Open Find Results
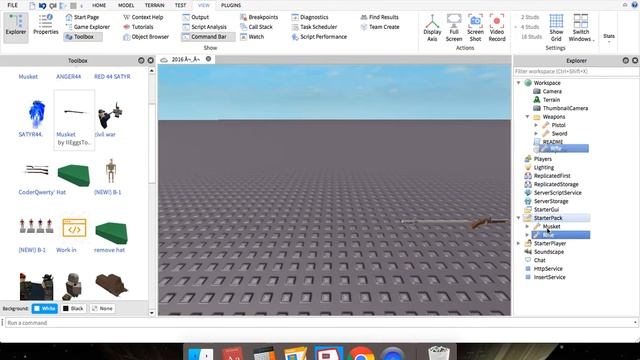640x360 pixels. pos(380,17)
